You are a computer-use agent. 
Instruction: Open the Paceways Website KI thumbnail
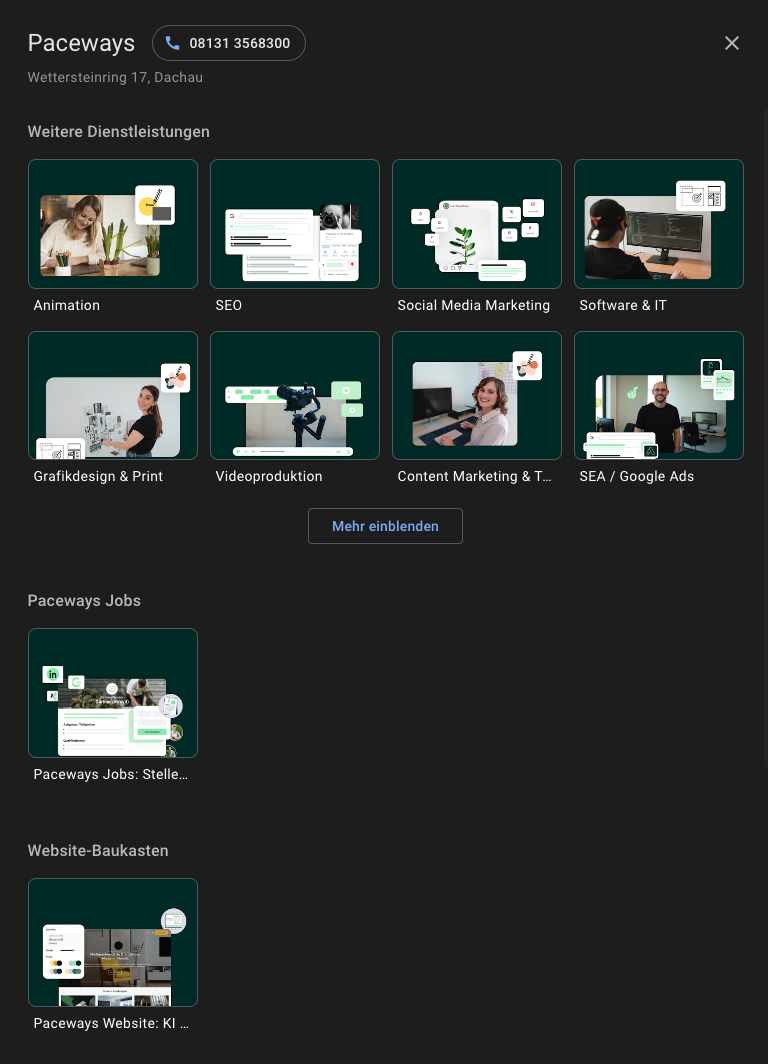[113, 943]
